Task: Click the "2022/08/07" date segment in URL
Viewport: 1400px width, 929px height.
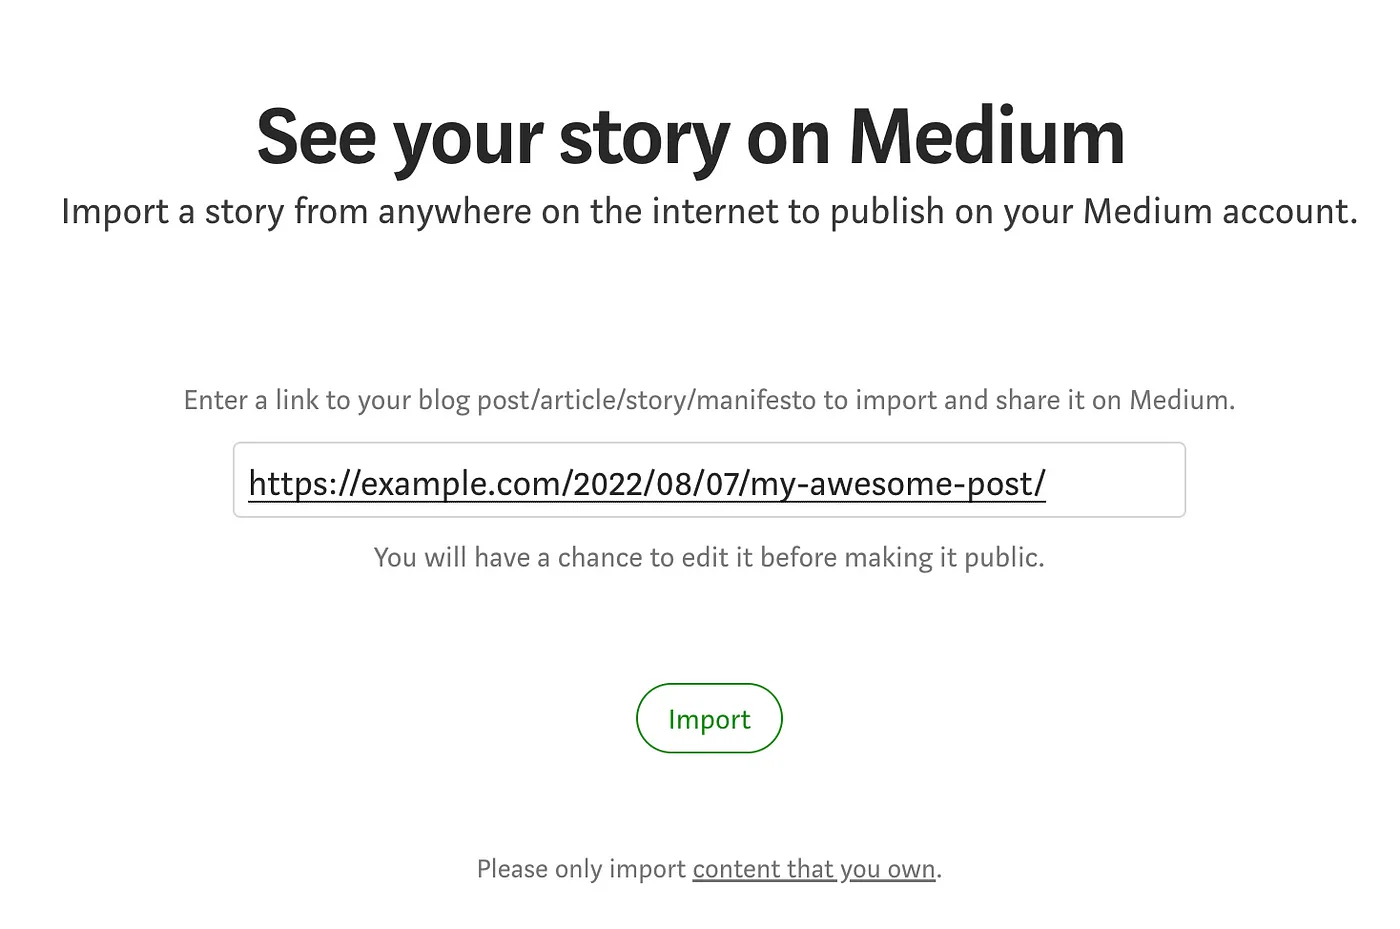Action: 655,484
